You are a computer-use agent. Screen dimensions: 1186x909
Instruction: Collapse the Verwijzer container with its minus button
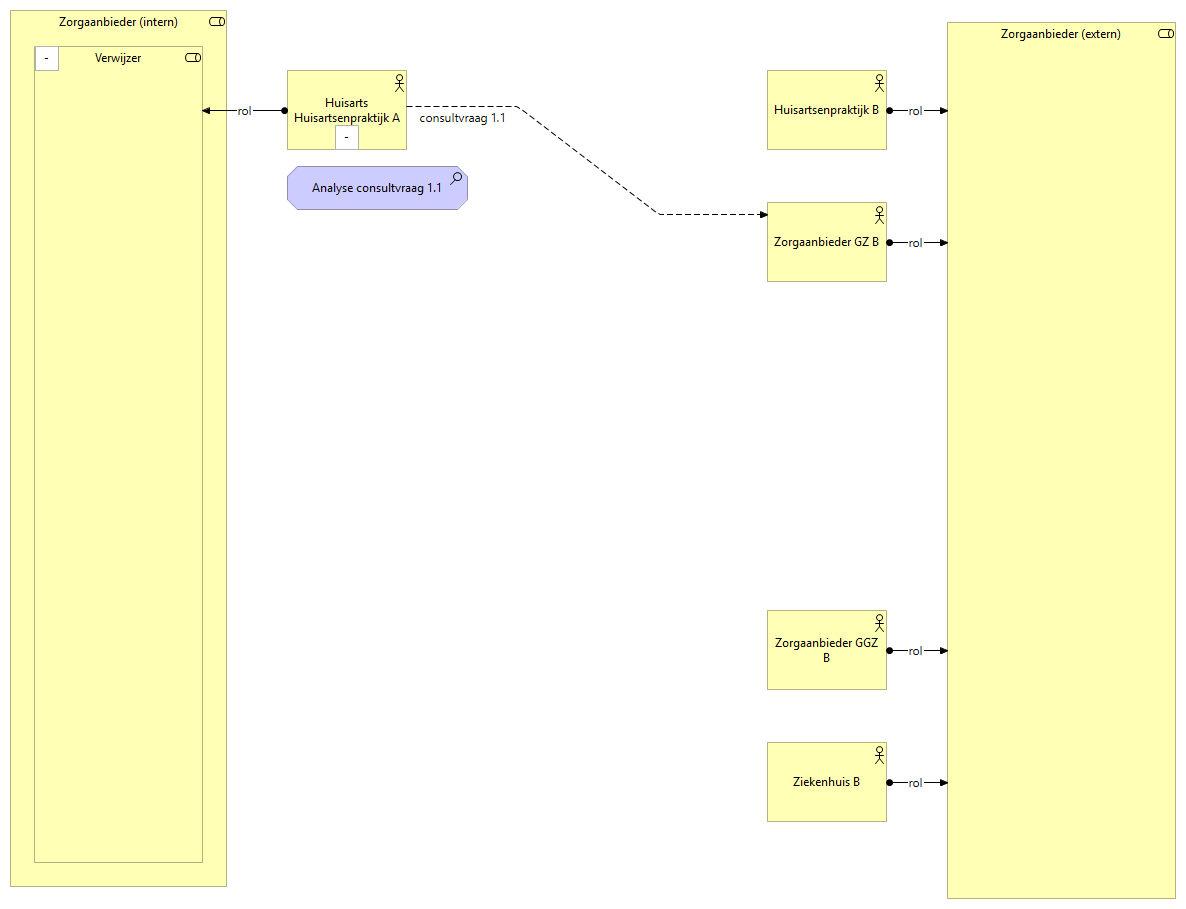pyautogui.click(x=47, y=59)
